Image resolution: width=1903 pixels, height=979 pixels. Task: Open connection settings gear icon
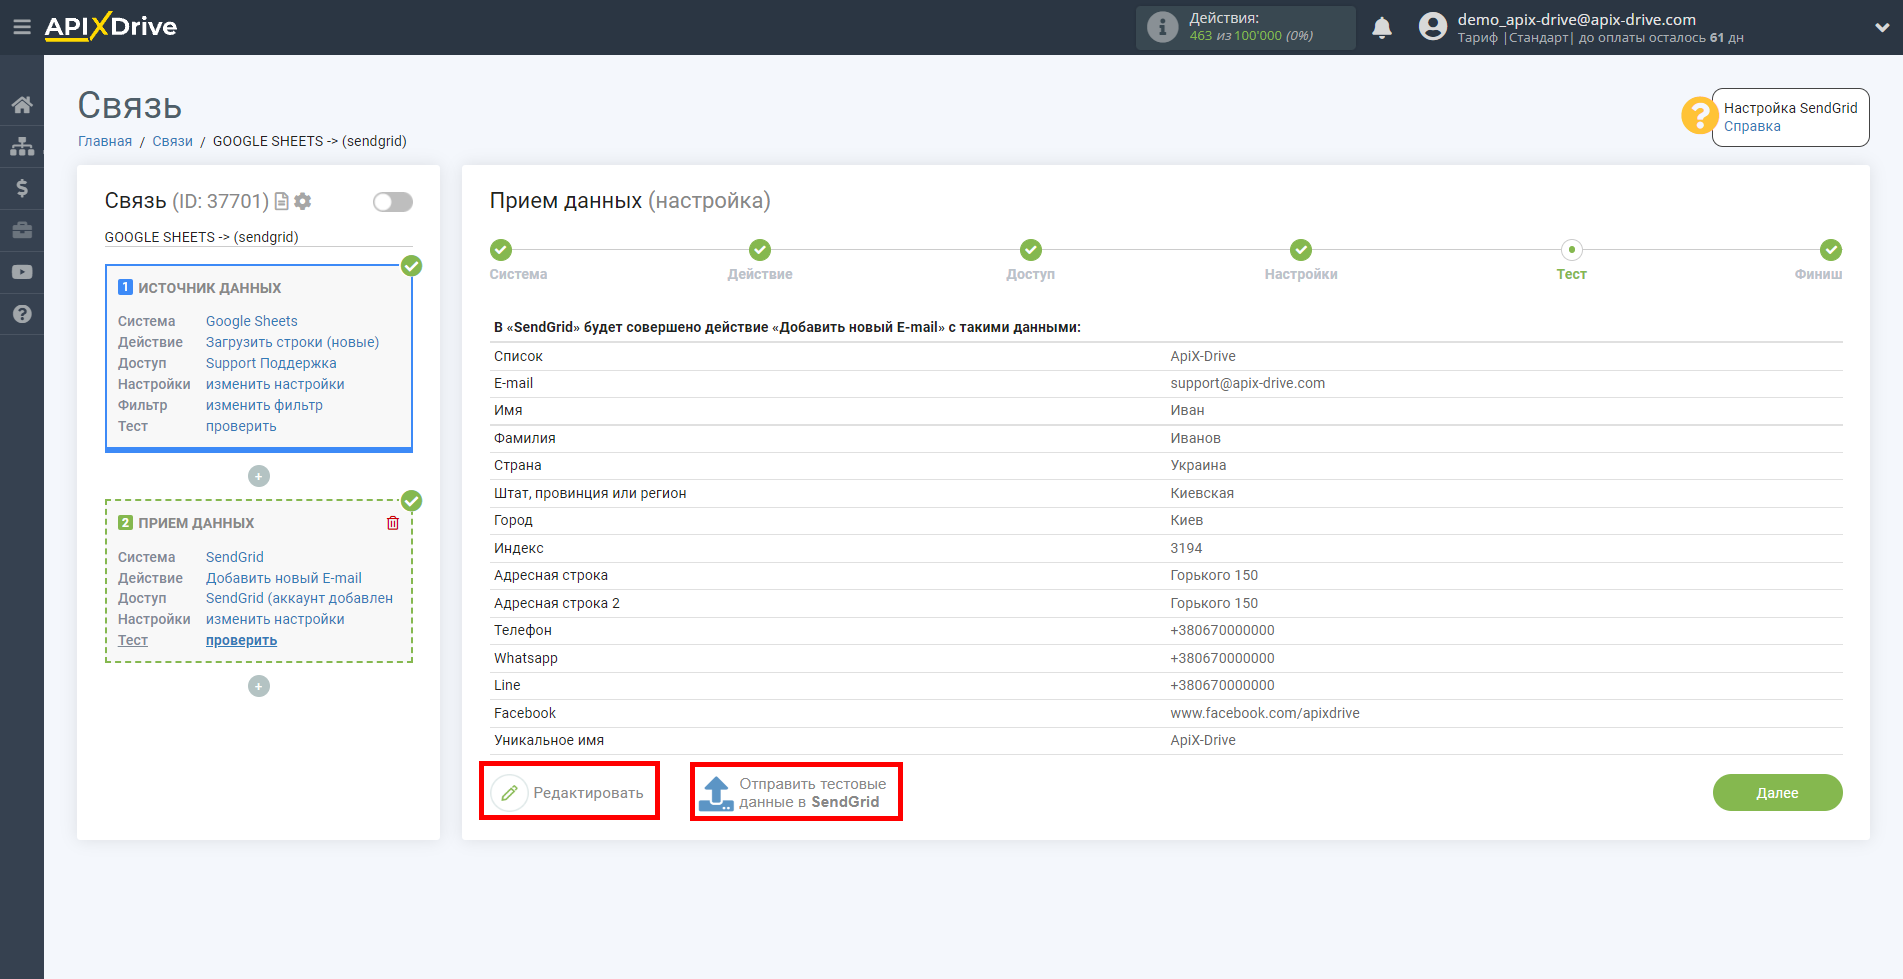point(303,201)
